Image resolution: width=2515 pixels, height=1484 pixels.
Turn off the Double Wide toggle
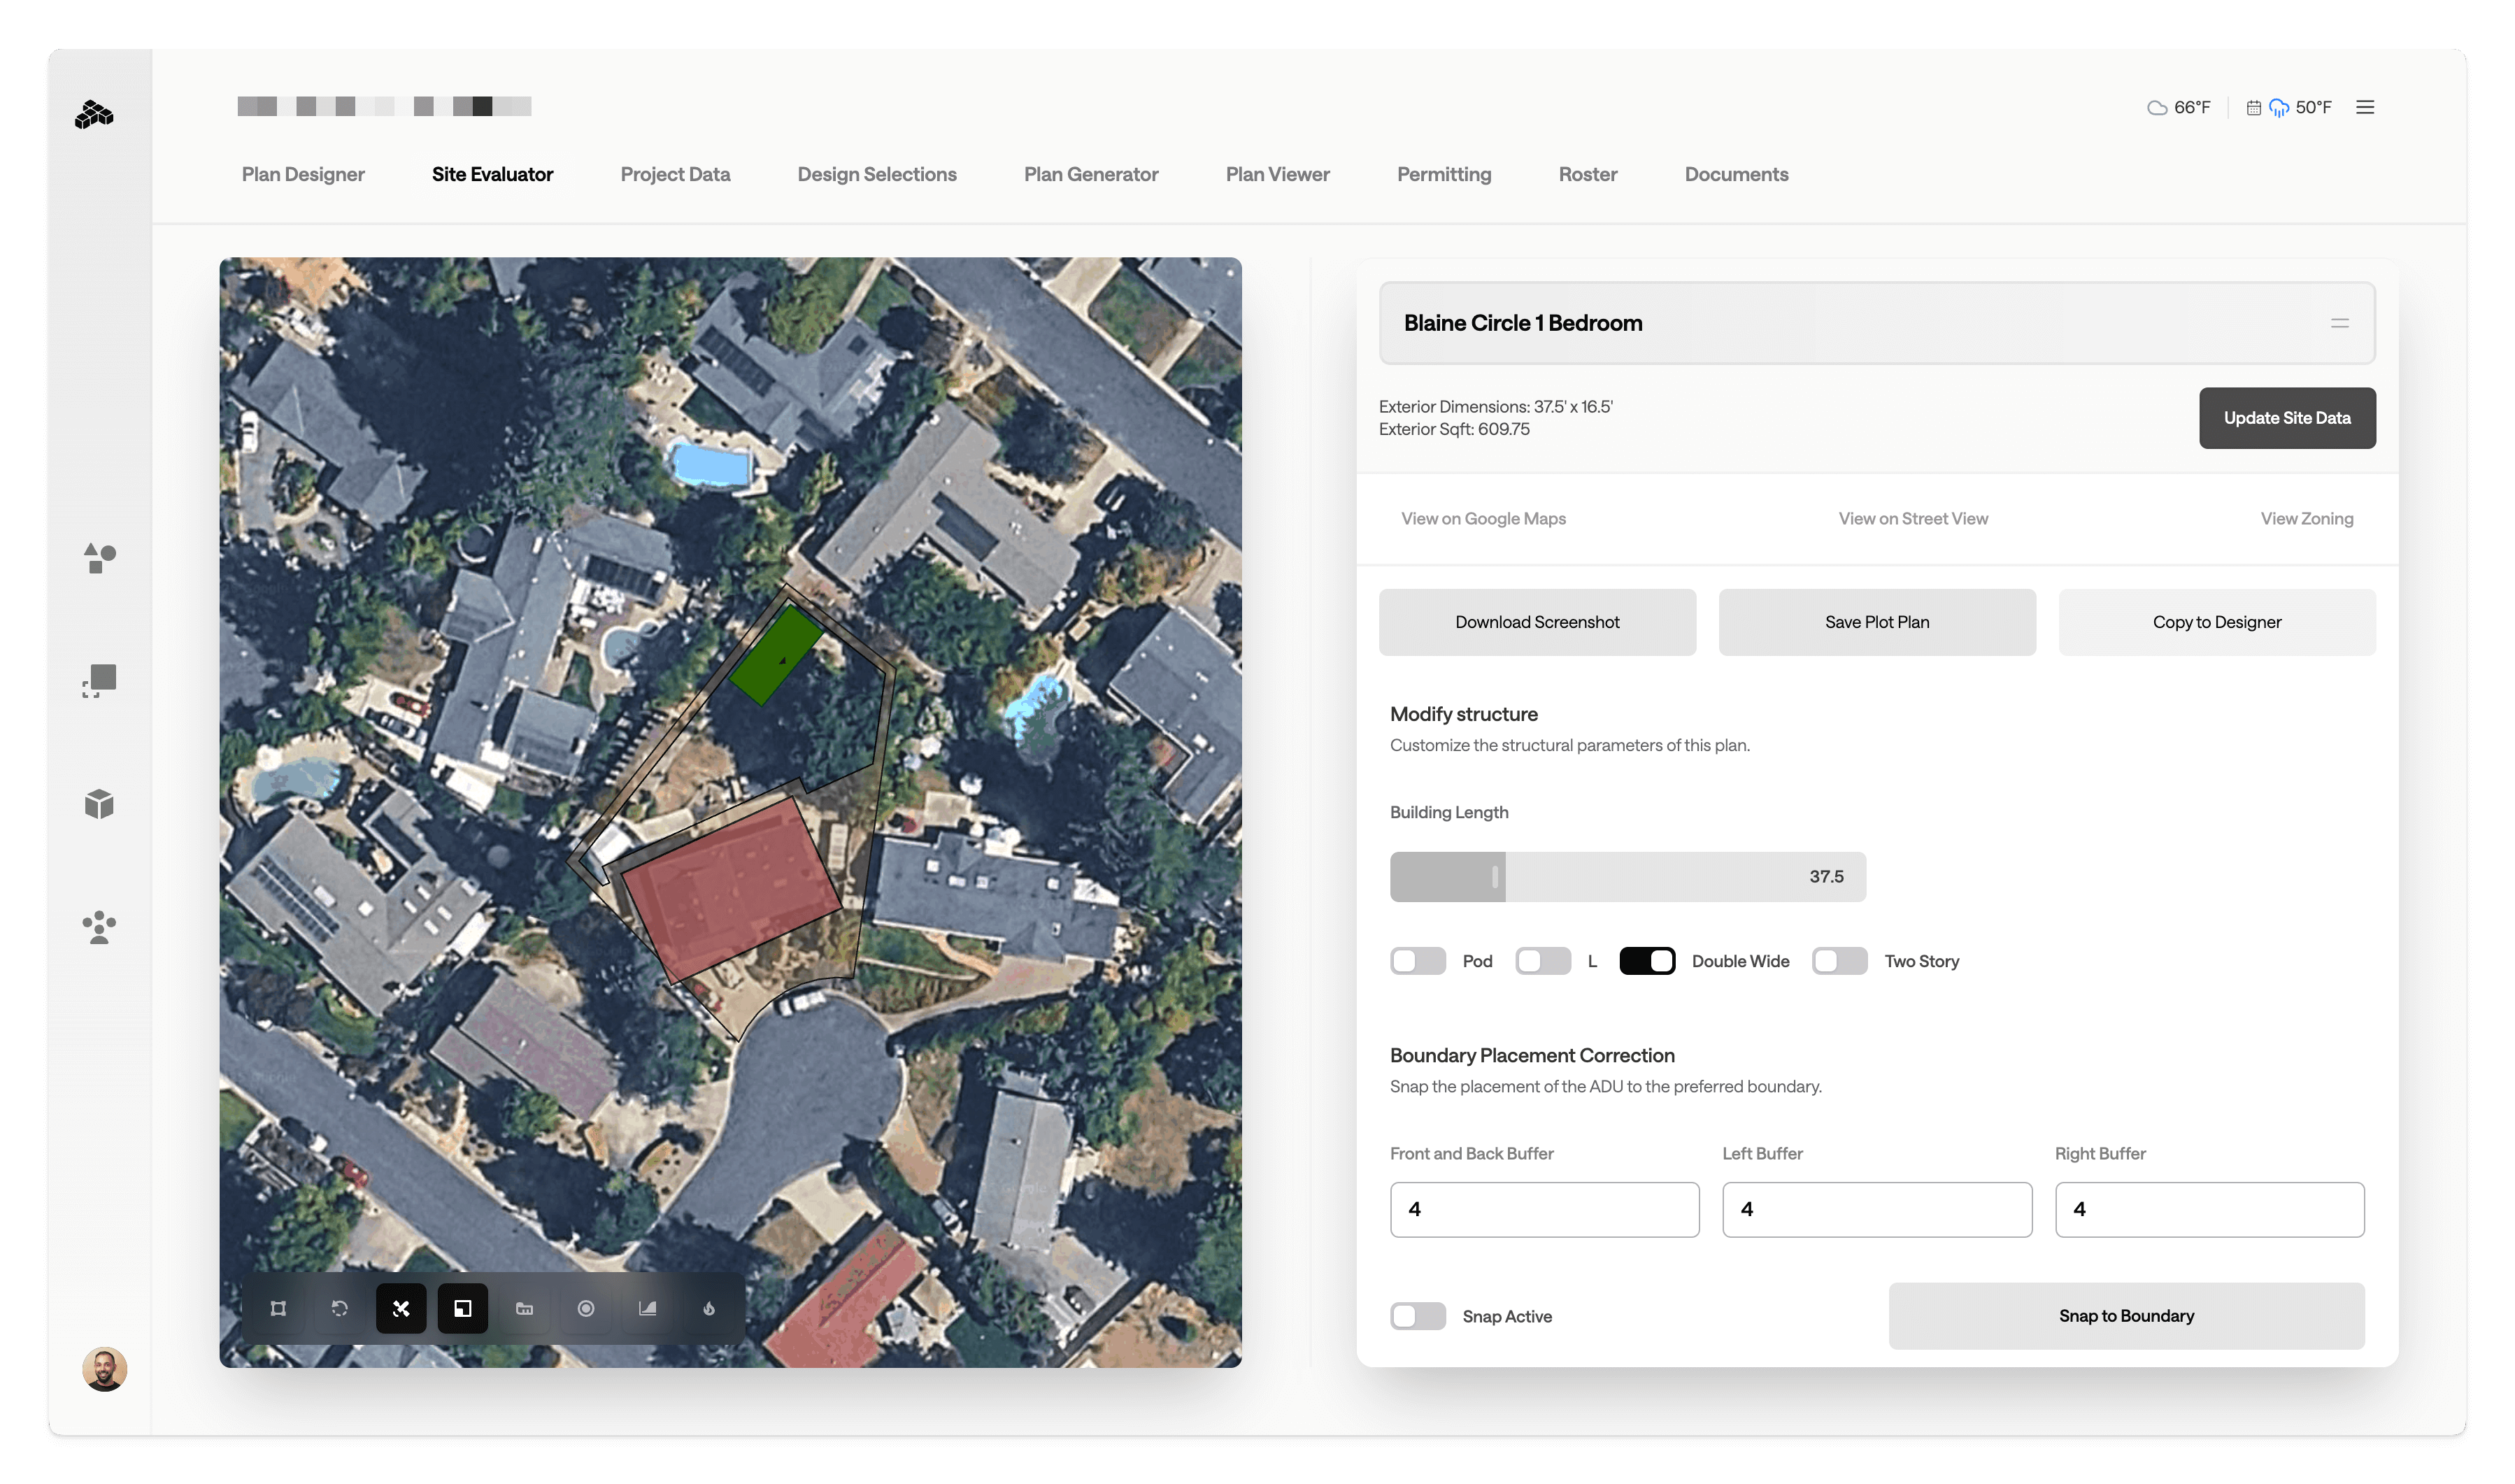[1647, 961]
